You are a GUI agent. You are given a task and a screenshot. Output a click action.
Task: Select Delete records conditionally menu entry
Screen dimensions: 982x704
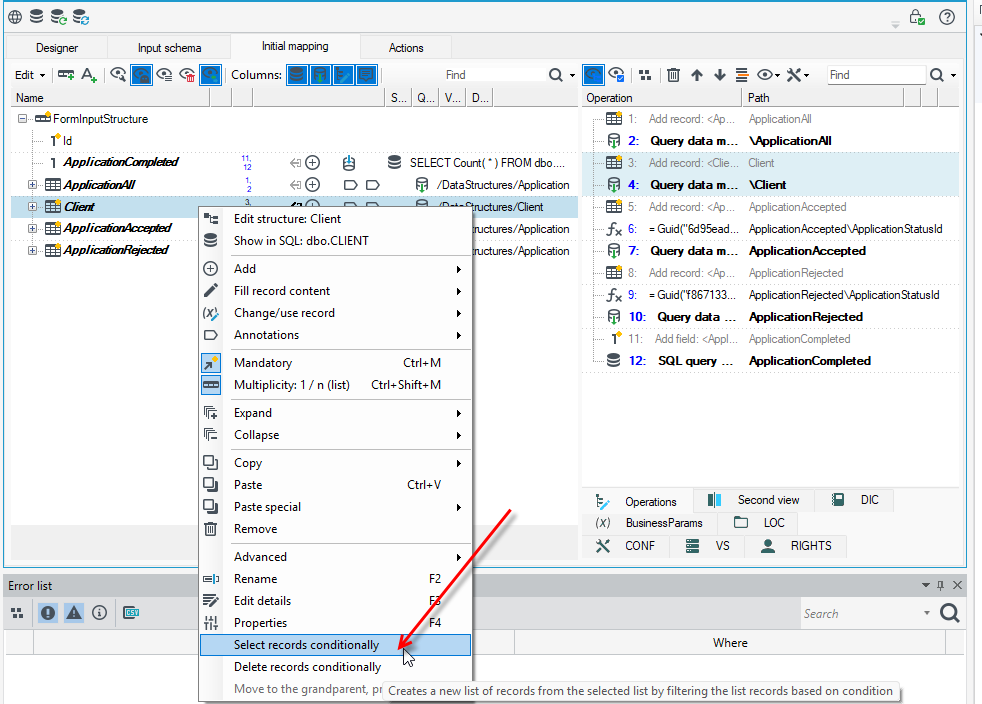[x=336, y=667]
